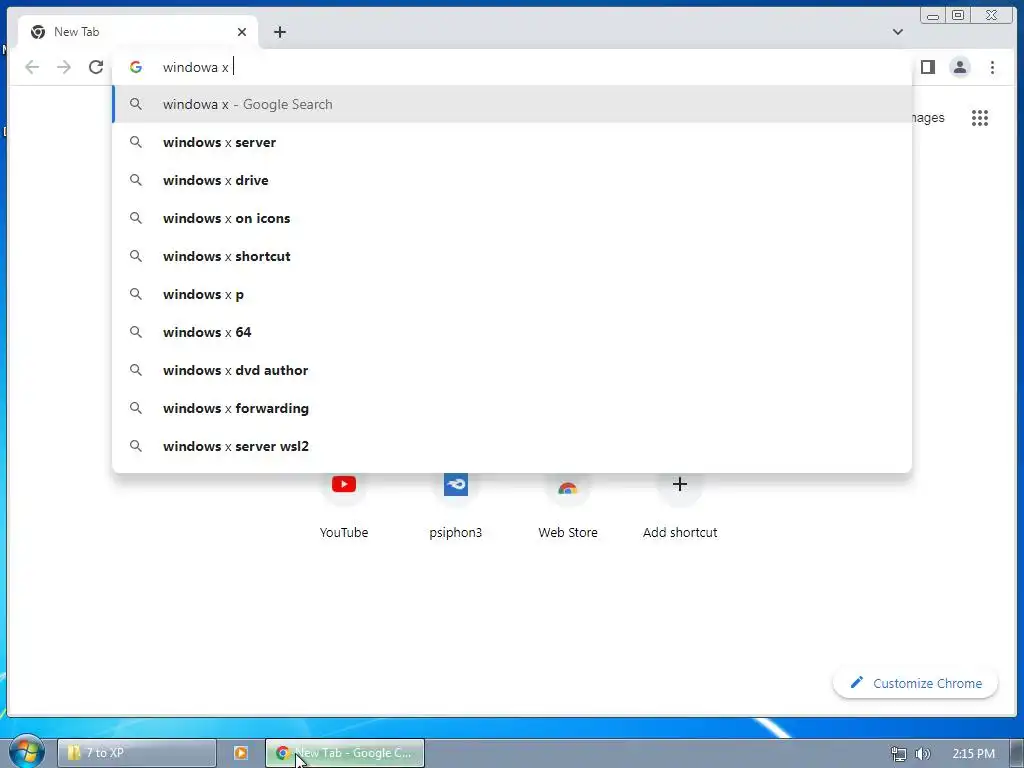Choose 'windows x drive' suggestion

(x=512, y=180)
